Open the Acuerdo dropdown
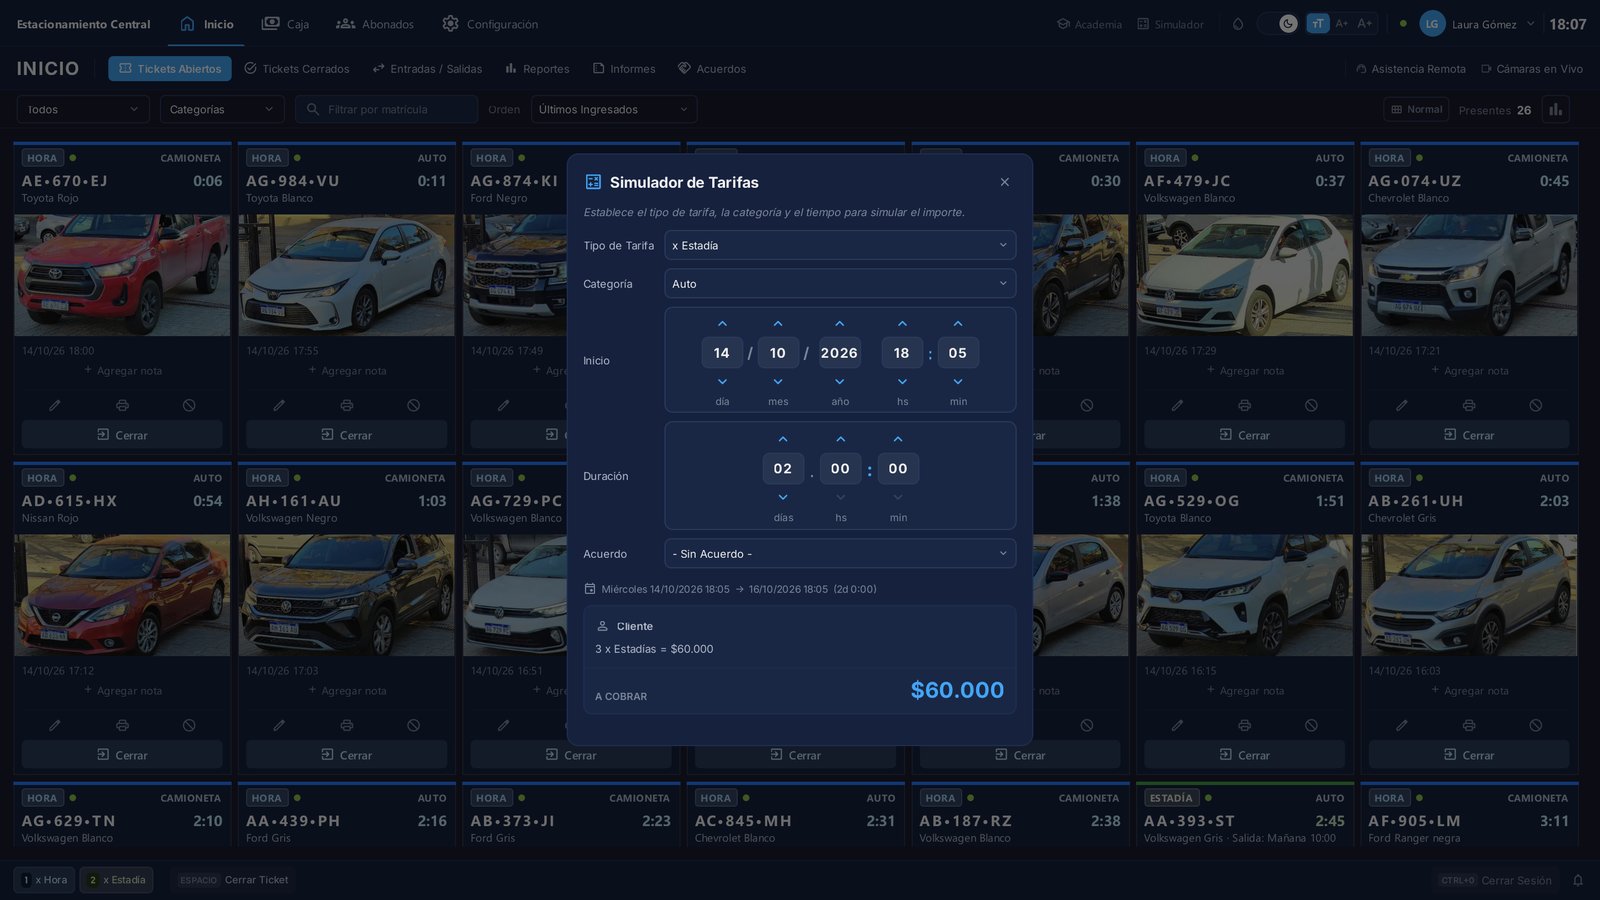The width and height of the screenshot is (1600, 900). click(x=840, y=554)
